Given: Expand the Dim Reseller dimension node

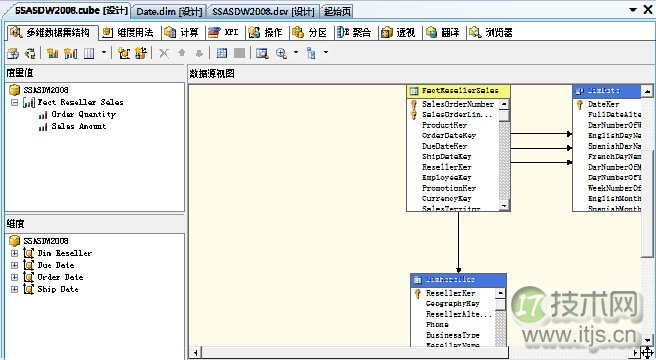Looking at the screenshot, I should [15, 253].
